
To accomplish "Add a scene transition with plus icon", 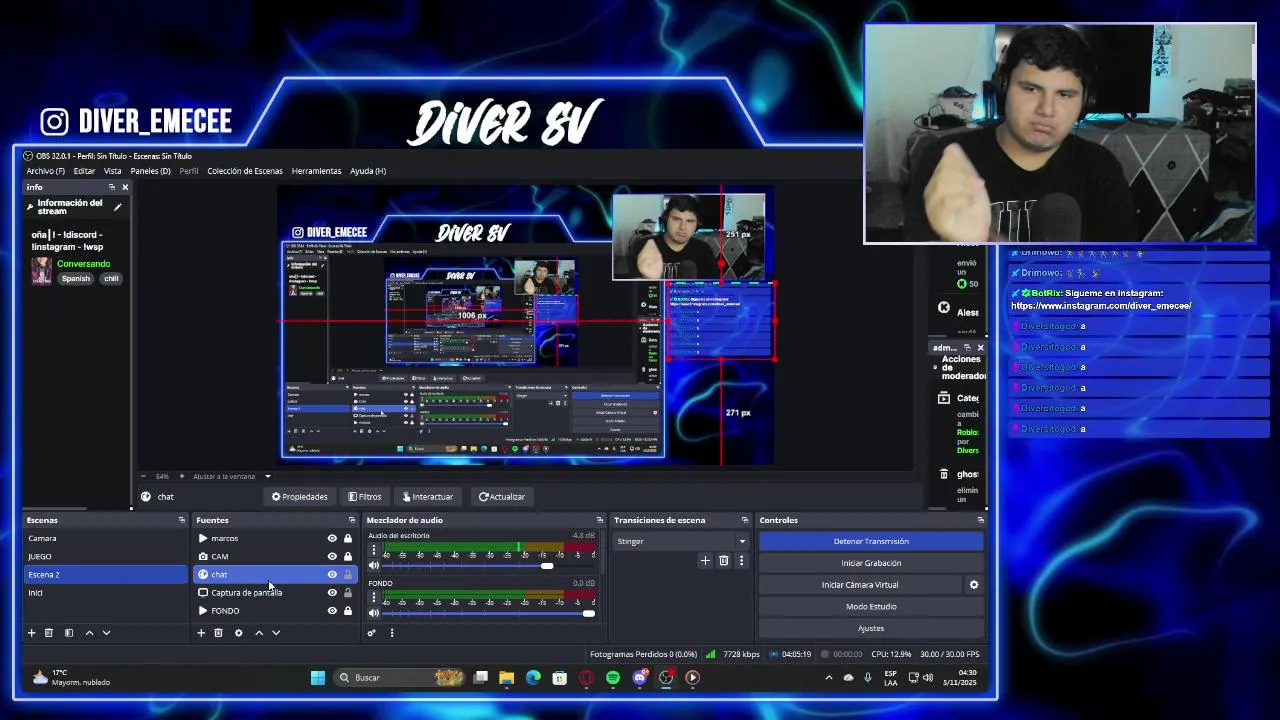I will click(705, 561).
